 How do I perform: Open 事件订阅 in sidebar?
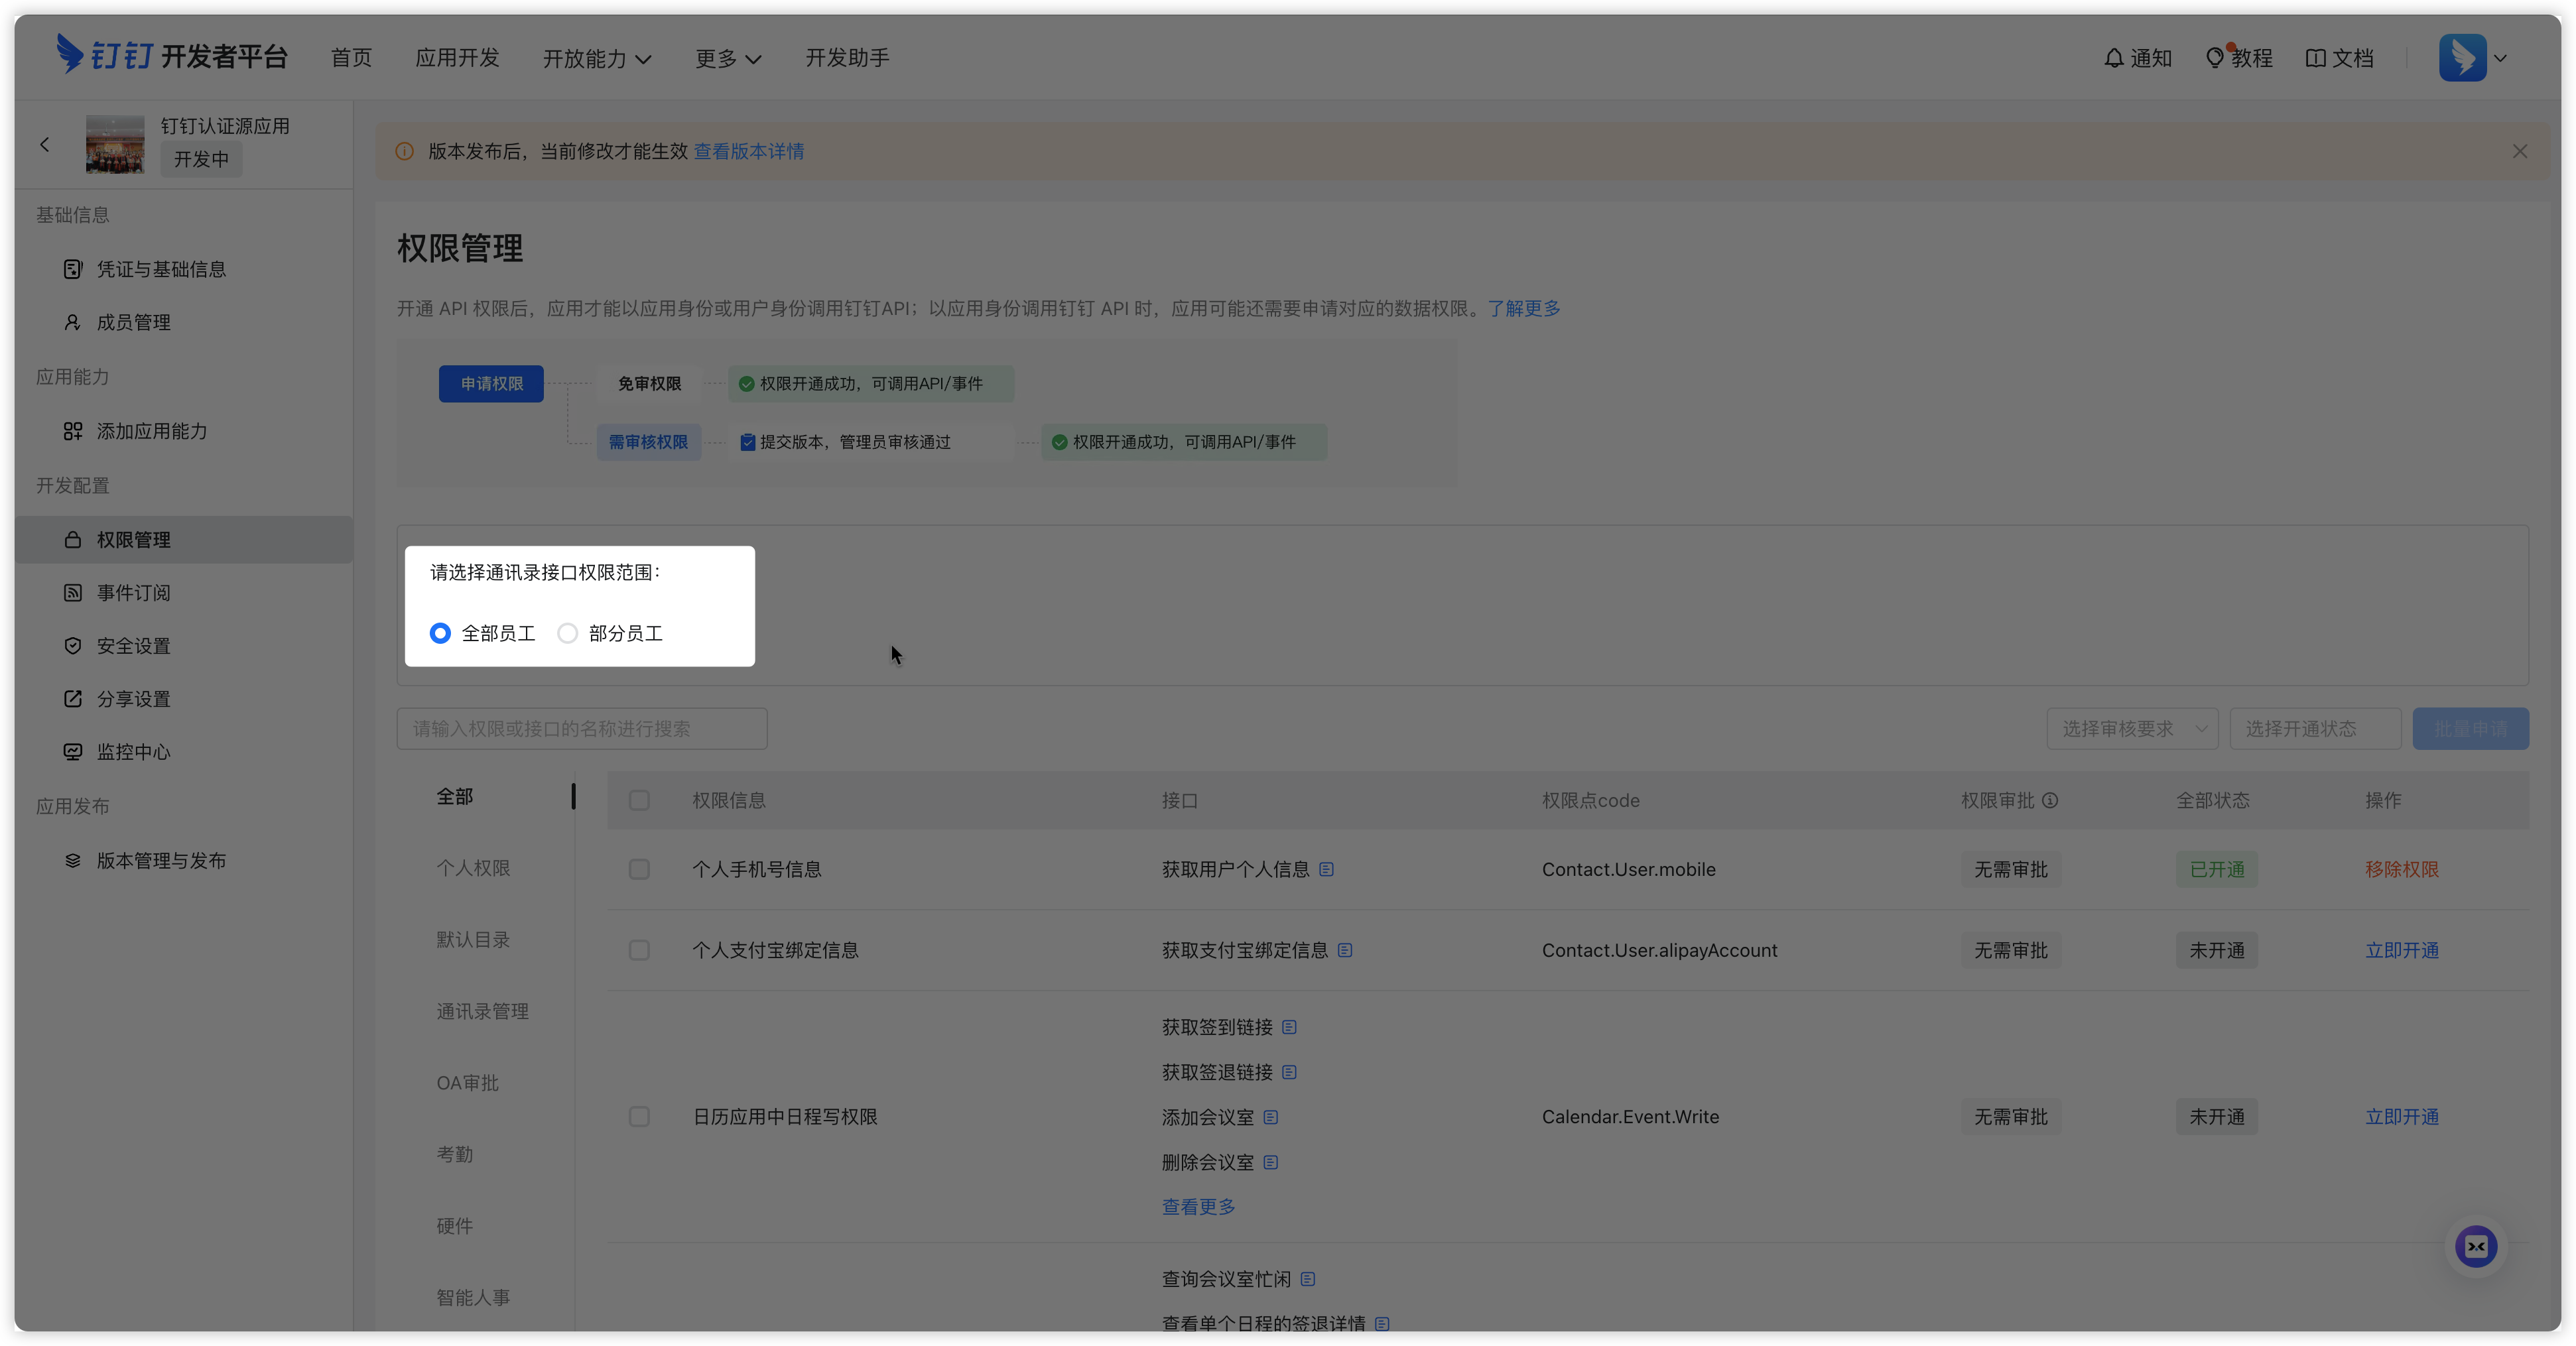coord(133,593)
